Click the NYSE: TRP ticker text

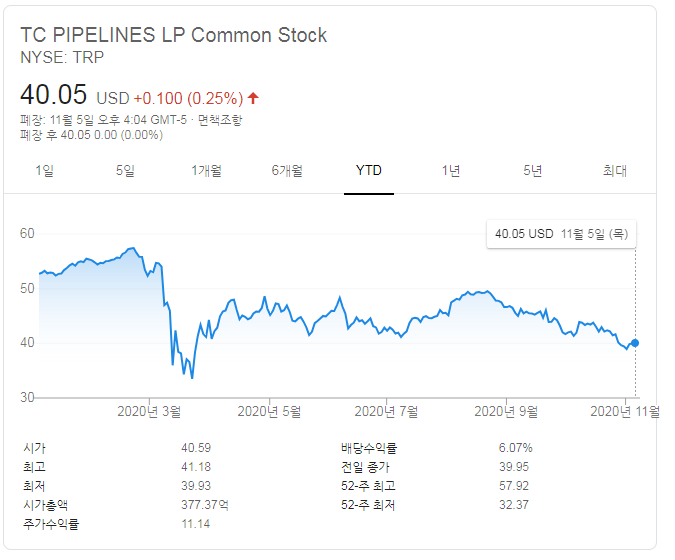coord(62,57)
